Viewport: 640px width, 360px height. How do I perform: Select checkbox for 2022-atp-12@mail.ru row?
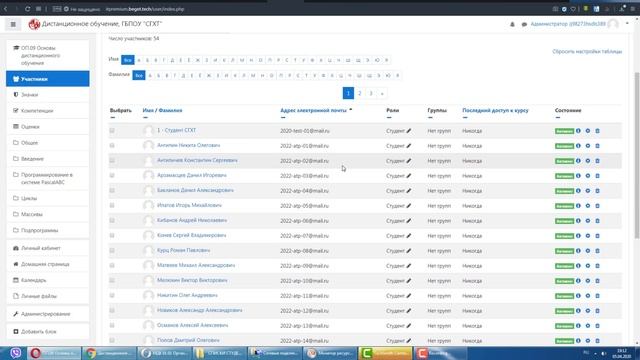click(x=112, y=310)
